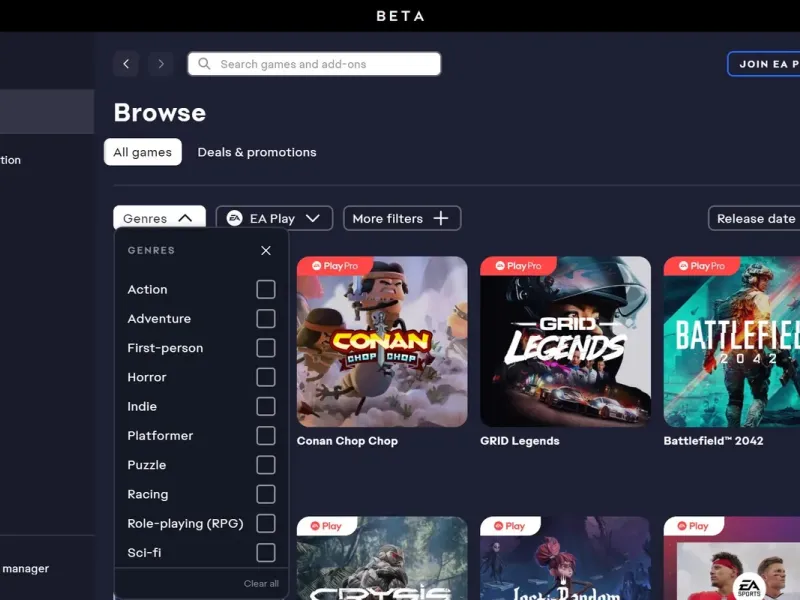This screenshot has height=600, width=800.
Task: Expand the More filters options
Action: tap(402, 218)
